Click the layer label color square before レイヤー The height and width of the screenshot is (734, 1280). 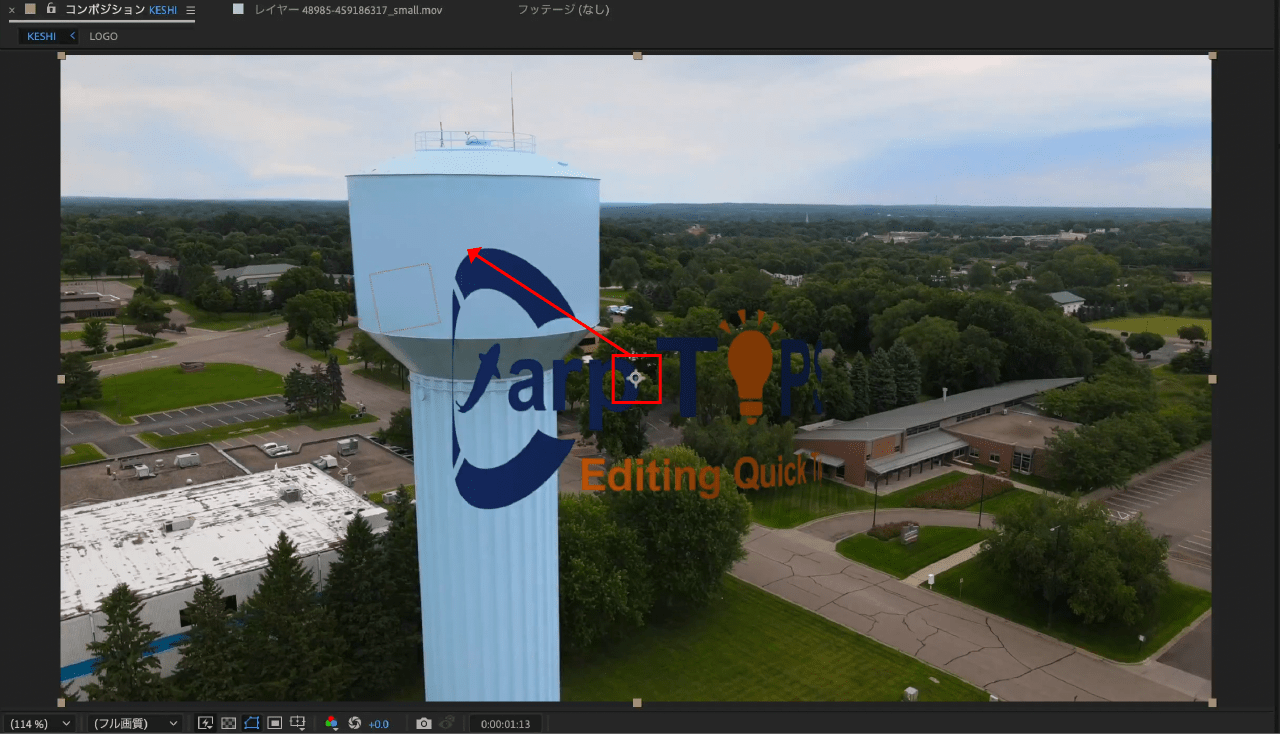coord(238,9)
